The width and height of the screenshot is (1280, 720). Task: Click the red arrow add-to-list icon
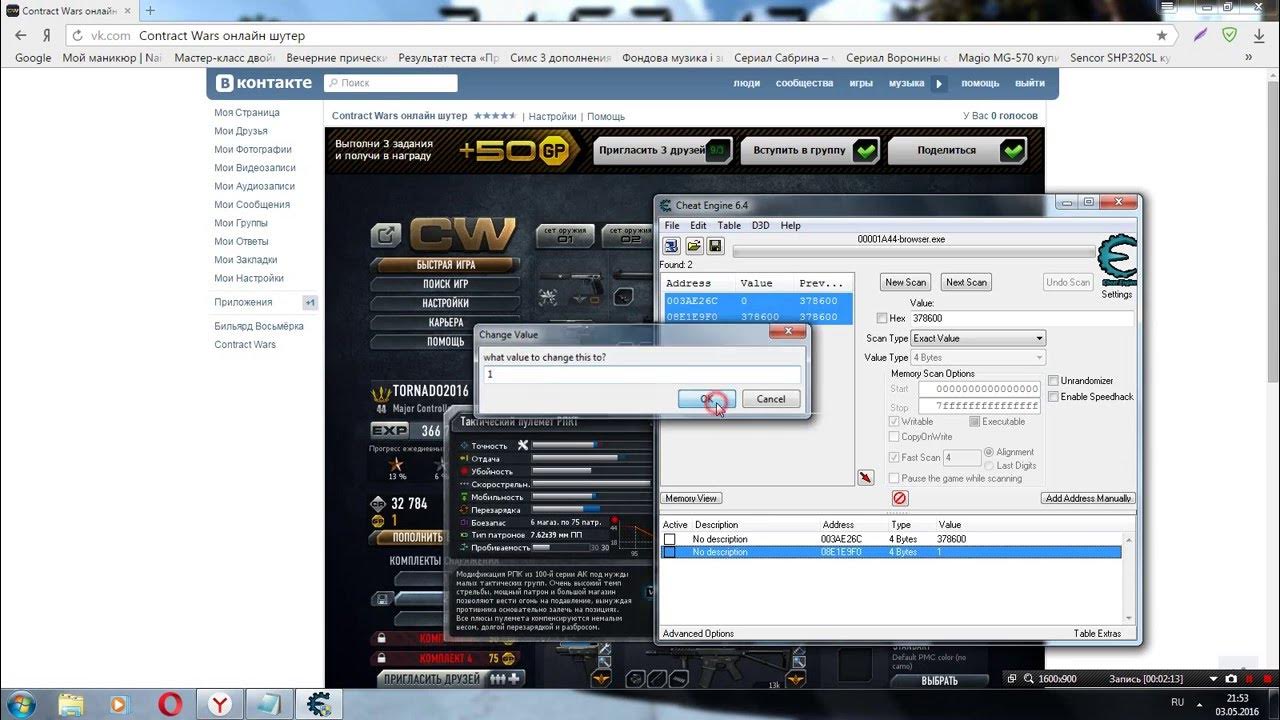866,478
